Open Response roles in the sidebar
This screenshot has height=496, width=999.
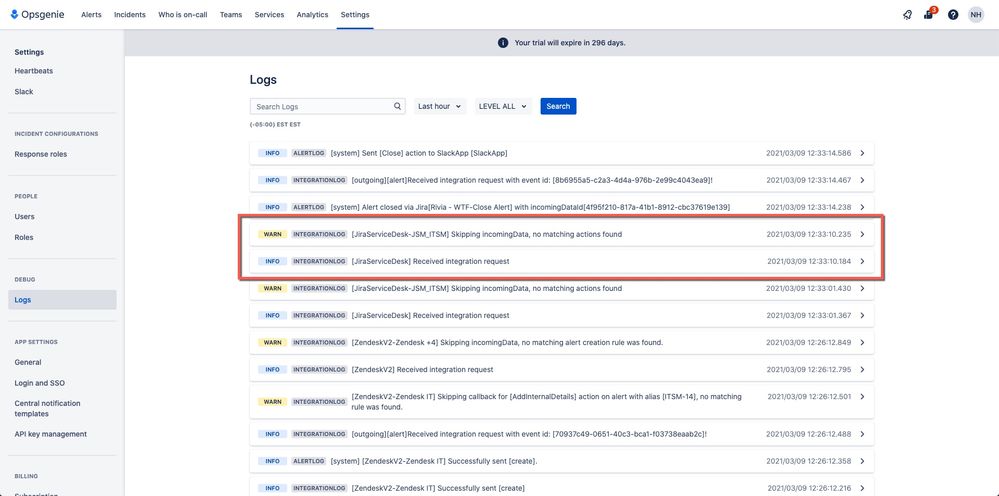coord(41,154)
